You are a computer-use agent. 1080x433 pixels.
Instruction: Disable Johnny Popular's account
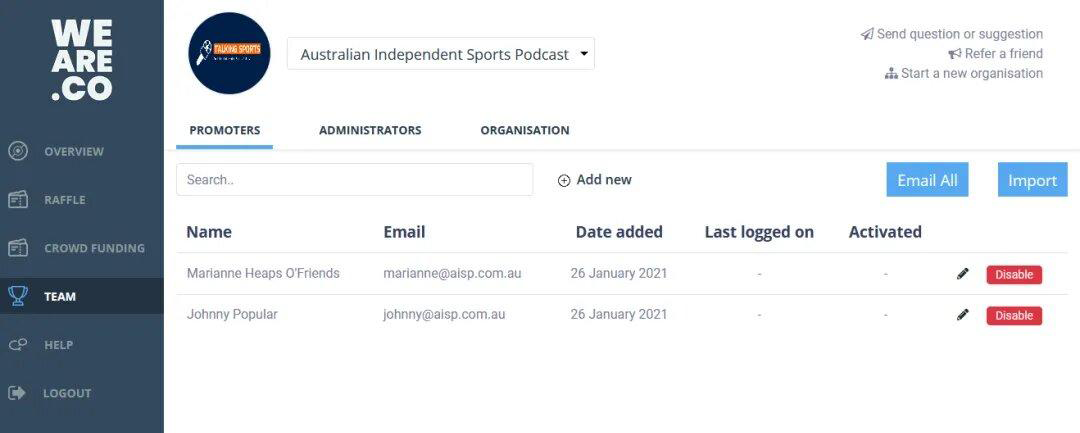click(1014, 315)
